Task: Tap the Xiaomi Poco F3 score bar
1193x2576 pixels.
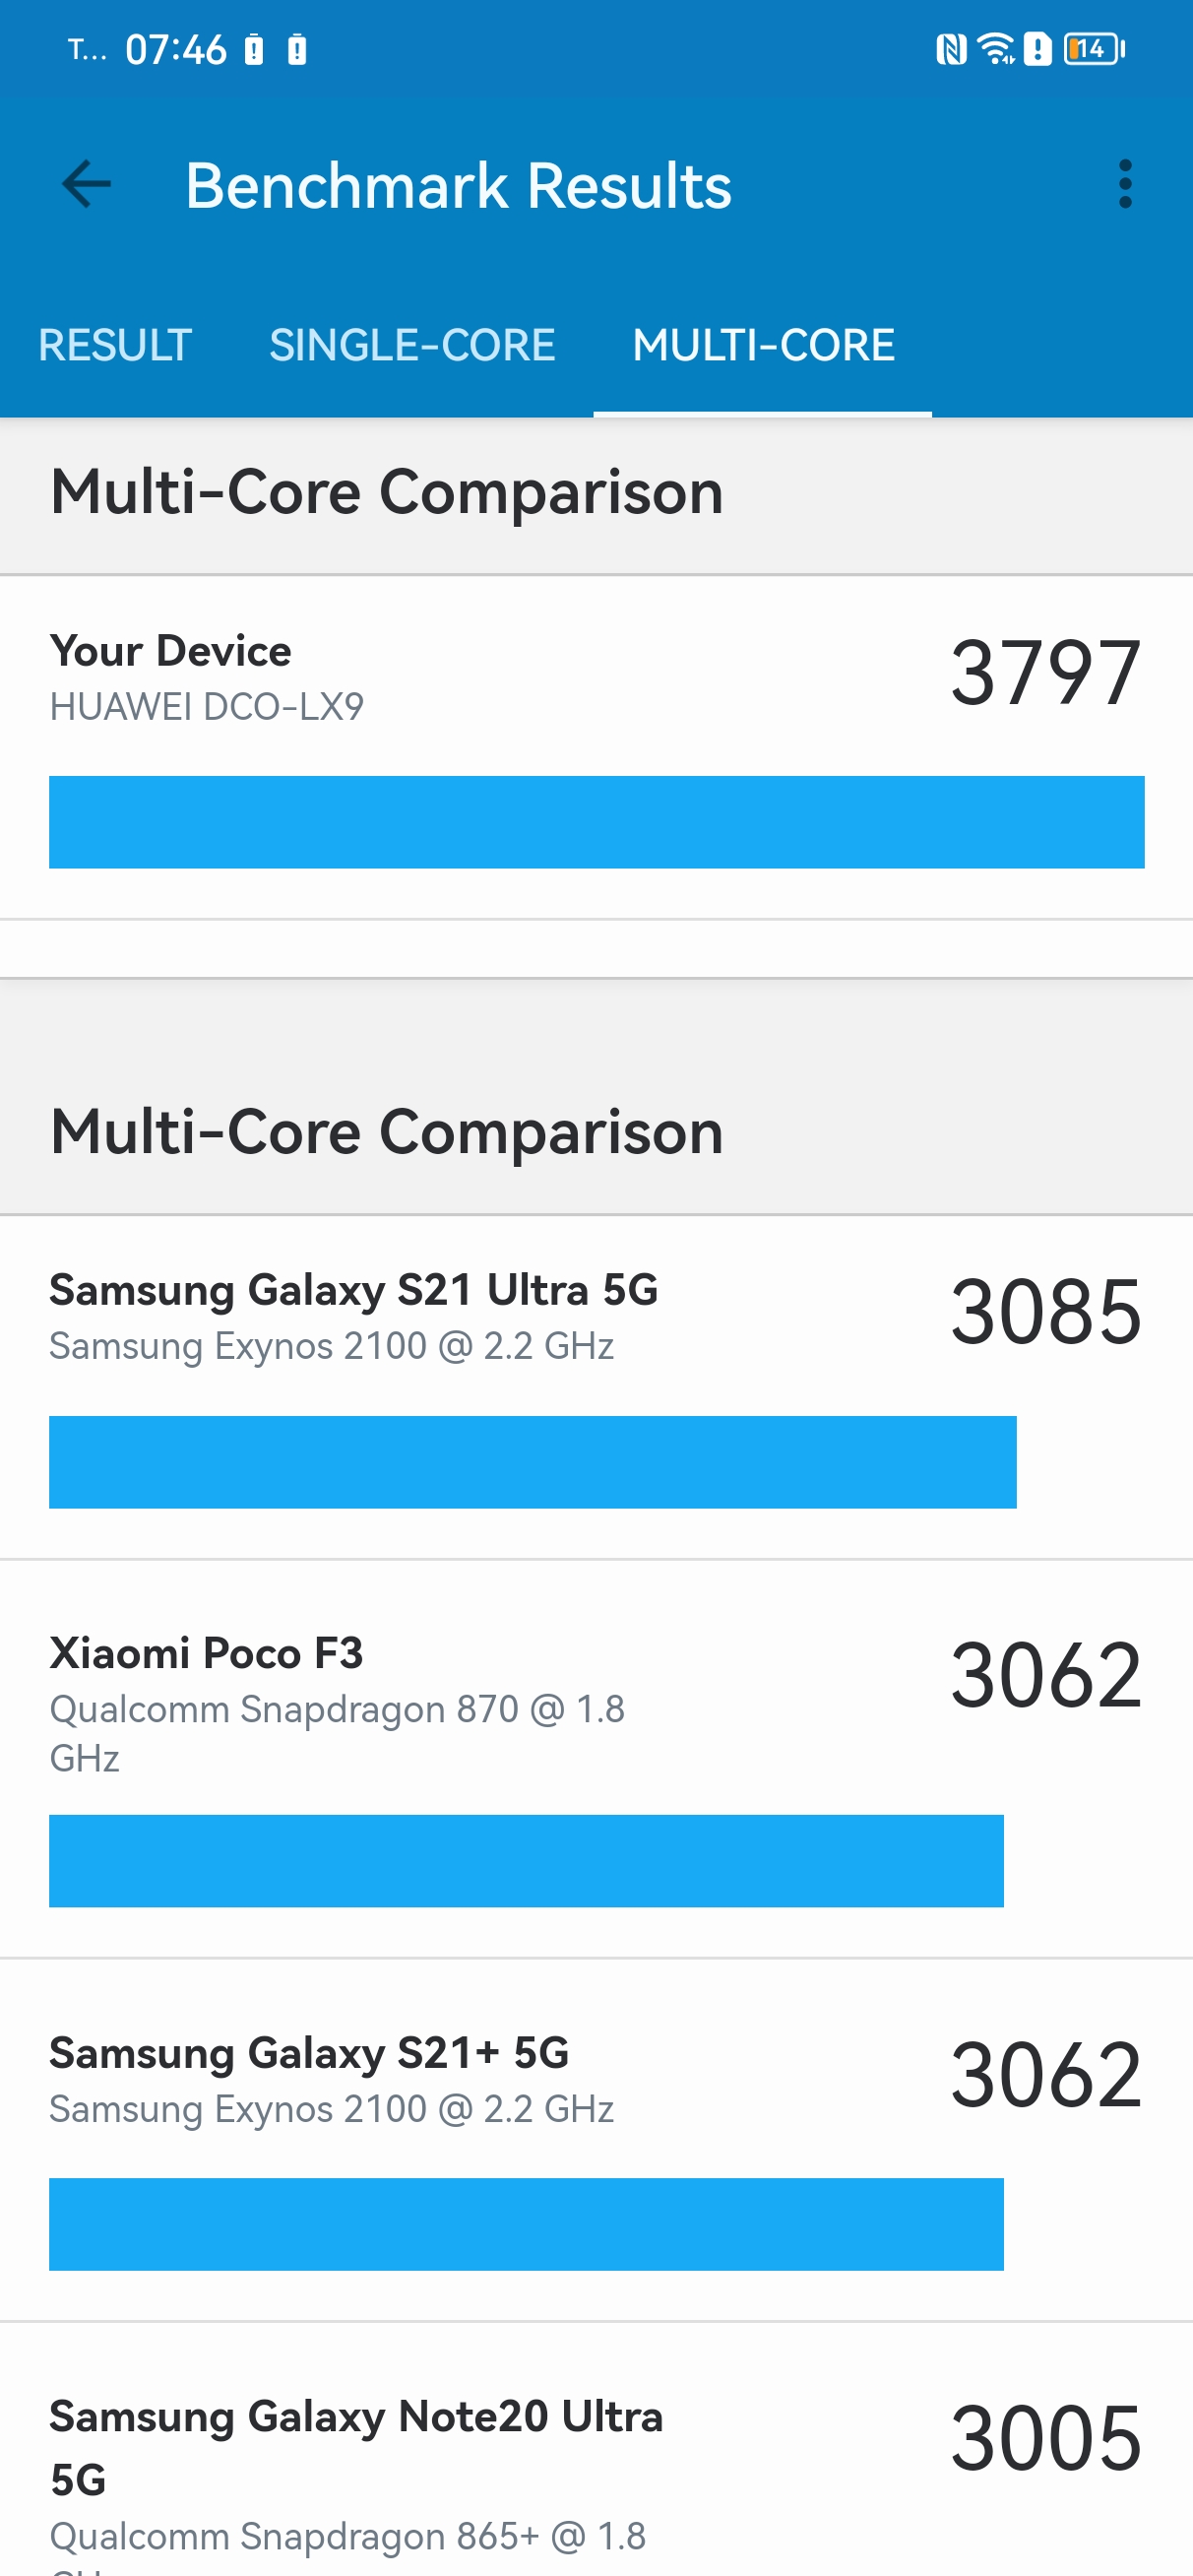Action: point(526,1861)
